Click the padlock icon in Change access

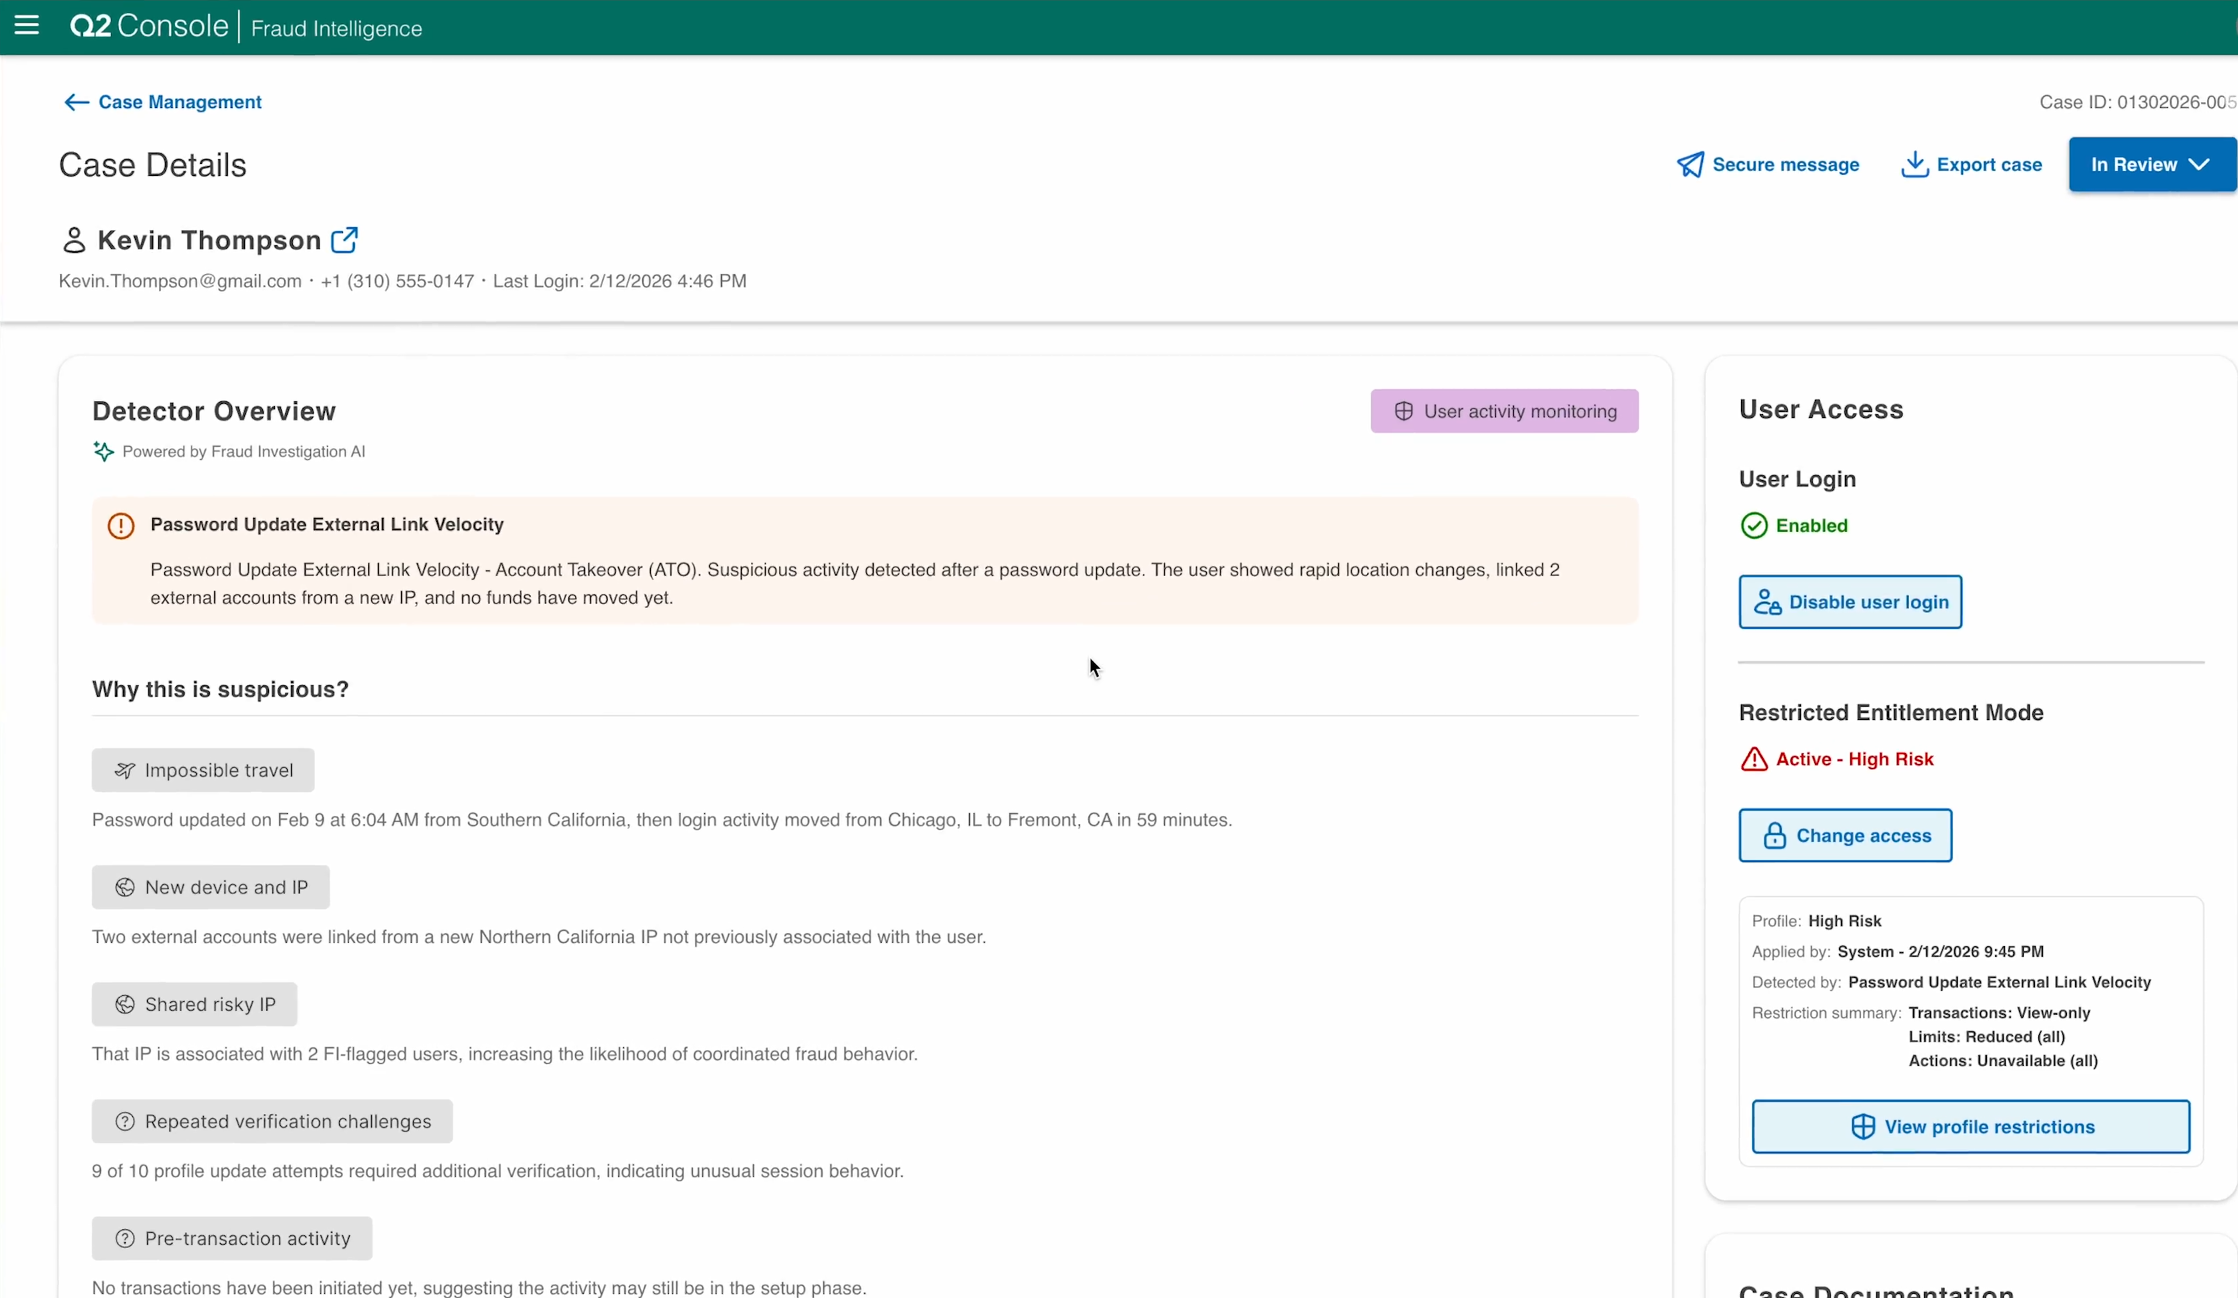point(1774,835)
